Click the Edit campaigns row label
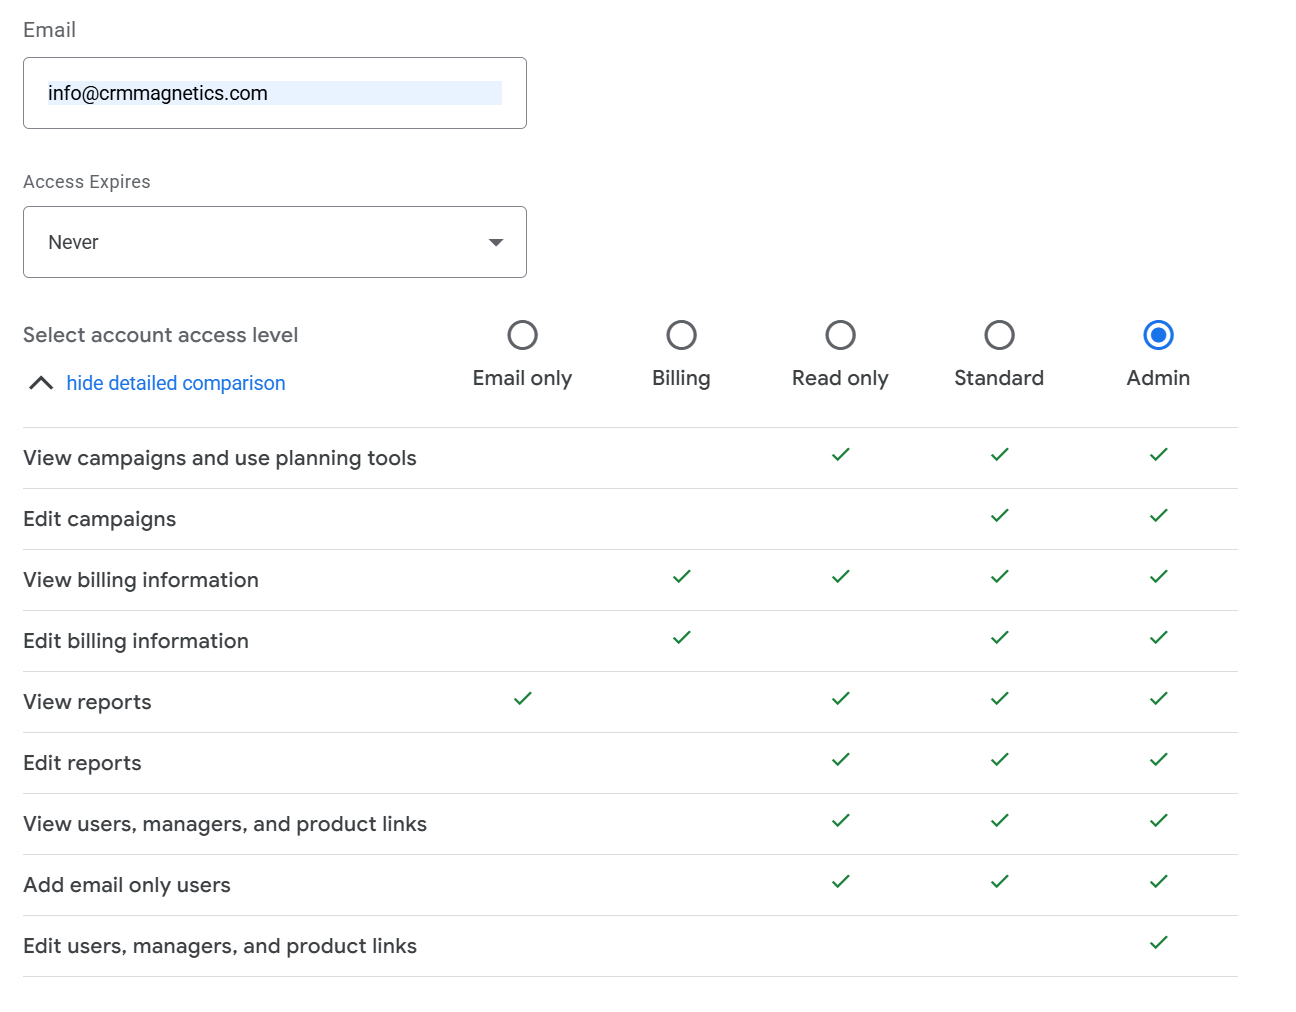This screenshot has height=1012, width=1296. pos(100,519)
